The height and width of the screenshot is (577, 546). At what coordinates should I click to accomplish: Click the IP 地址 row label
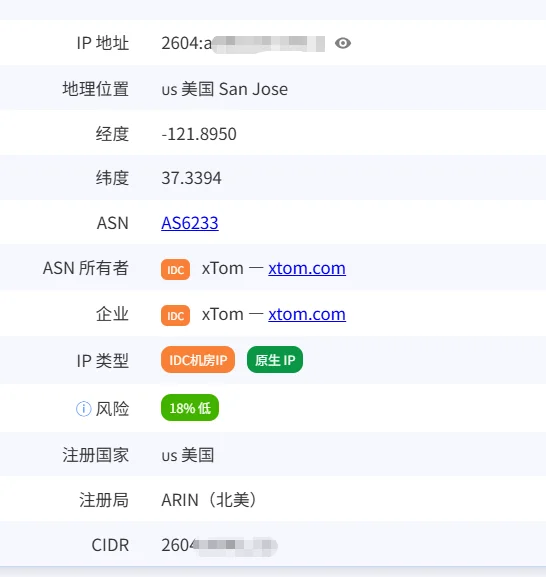pos(103,43)
